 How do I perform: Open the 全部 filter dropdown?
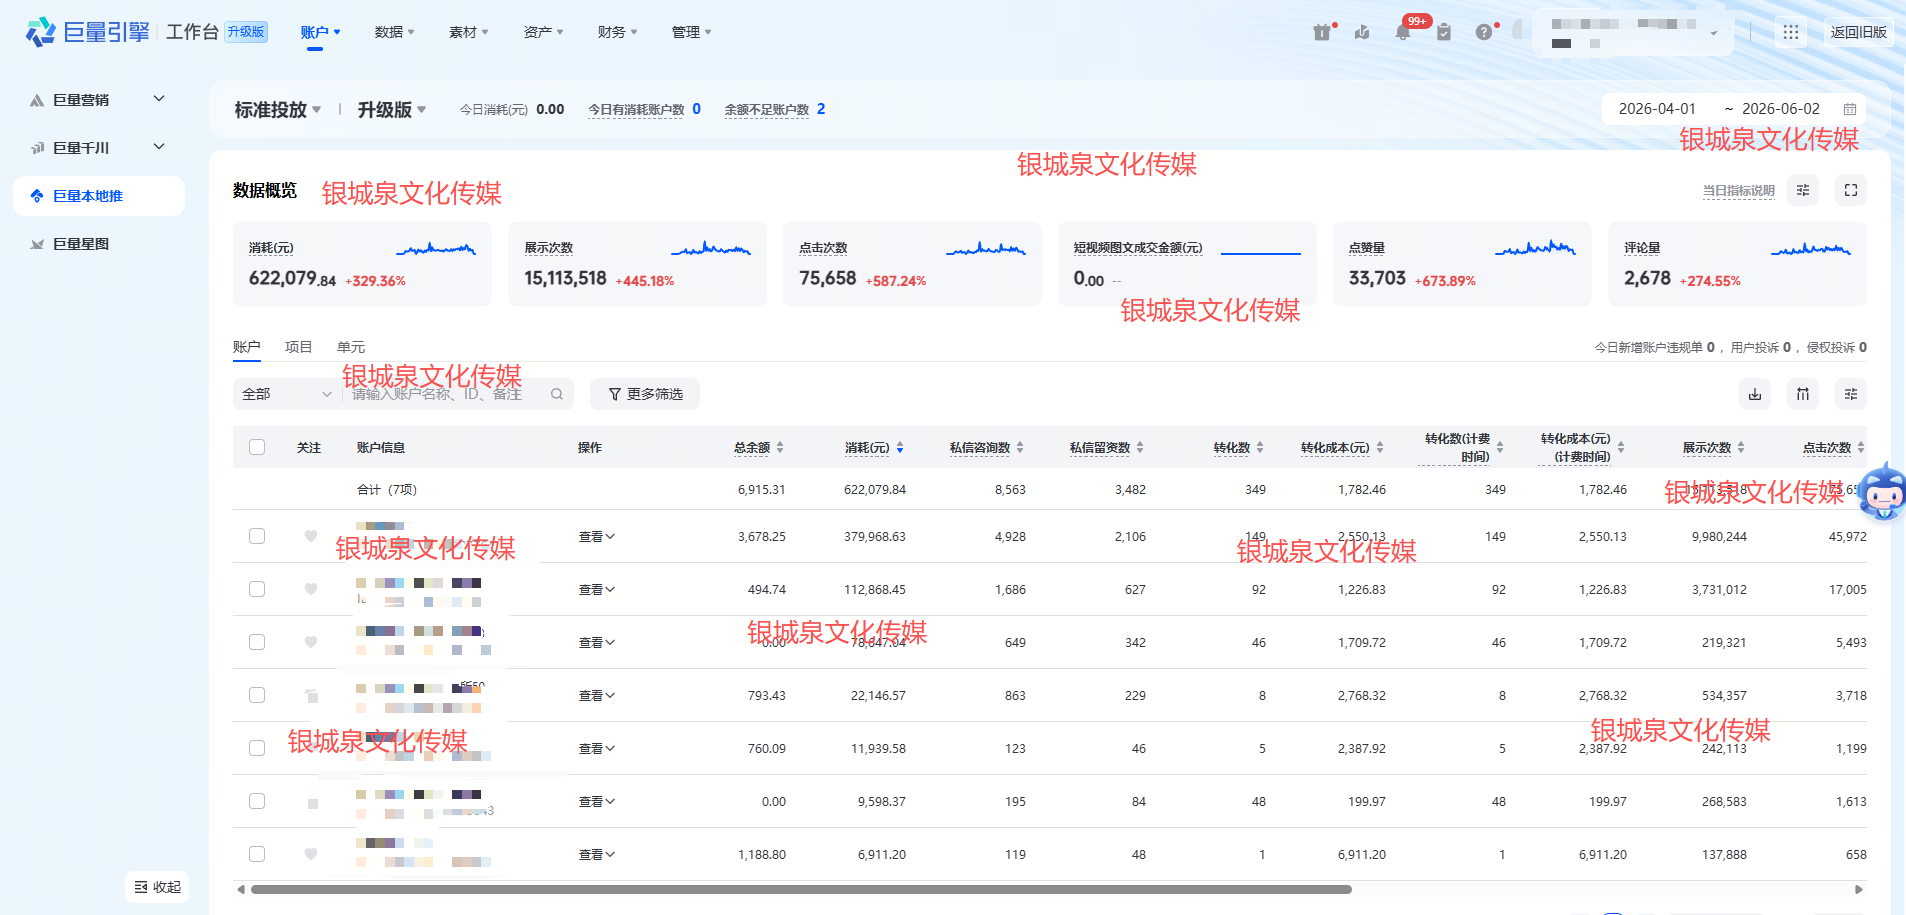(287, 394)
